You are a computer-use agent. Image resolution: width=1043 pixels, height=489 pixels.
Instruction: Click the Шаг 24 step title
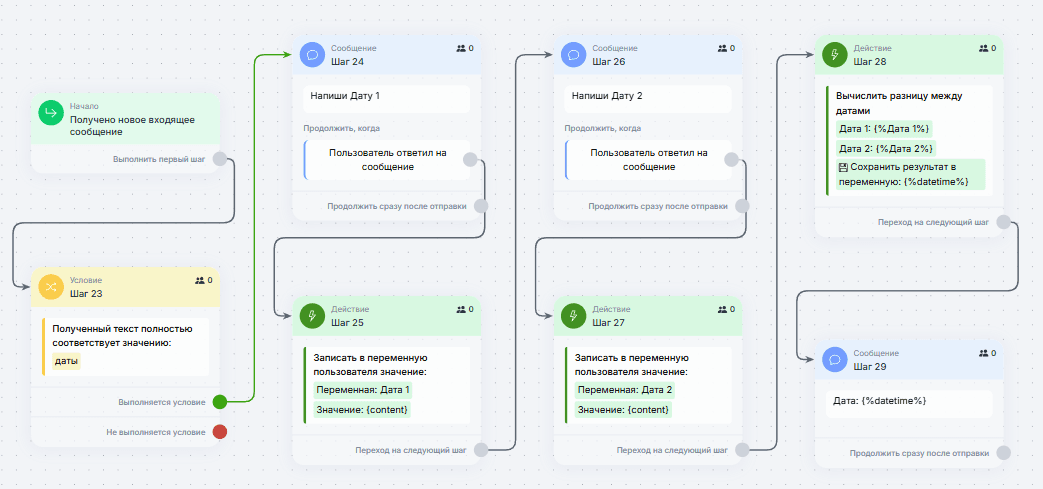tap(347, 62)
